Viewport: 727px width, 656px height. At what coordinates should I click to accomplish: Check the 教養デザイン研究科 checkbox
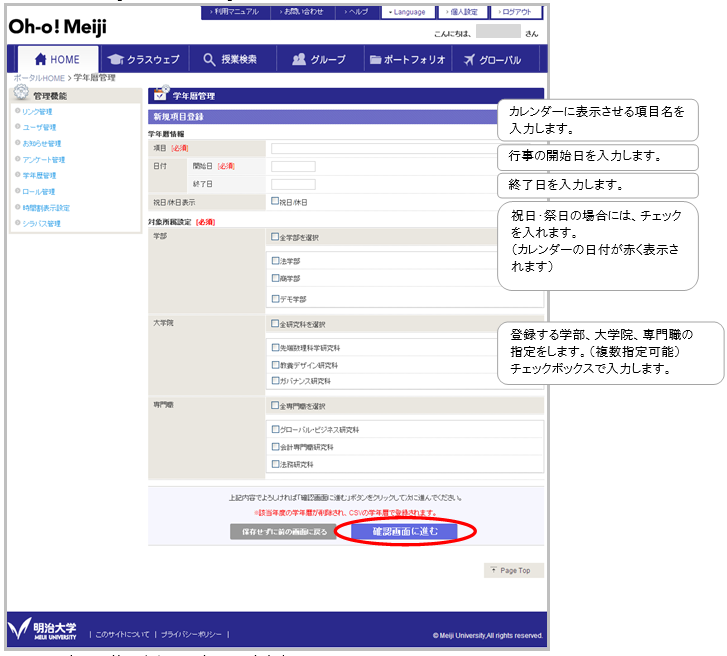[x=275, y=365]
